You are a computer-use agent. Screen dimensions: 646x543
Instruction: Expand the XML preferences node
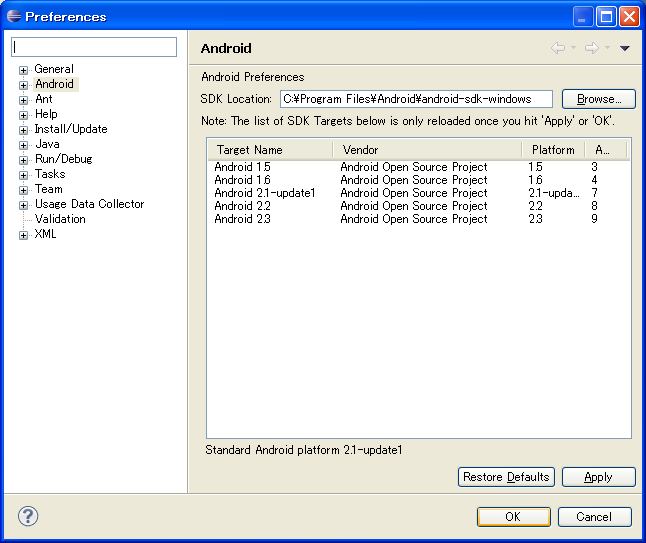coord(23,235)
